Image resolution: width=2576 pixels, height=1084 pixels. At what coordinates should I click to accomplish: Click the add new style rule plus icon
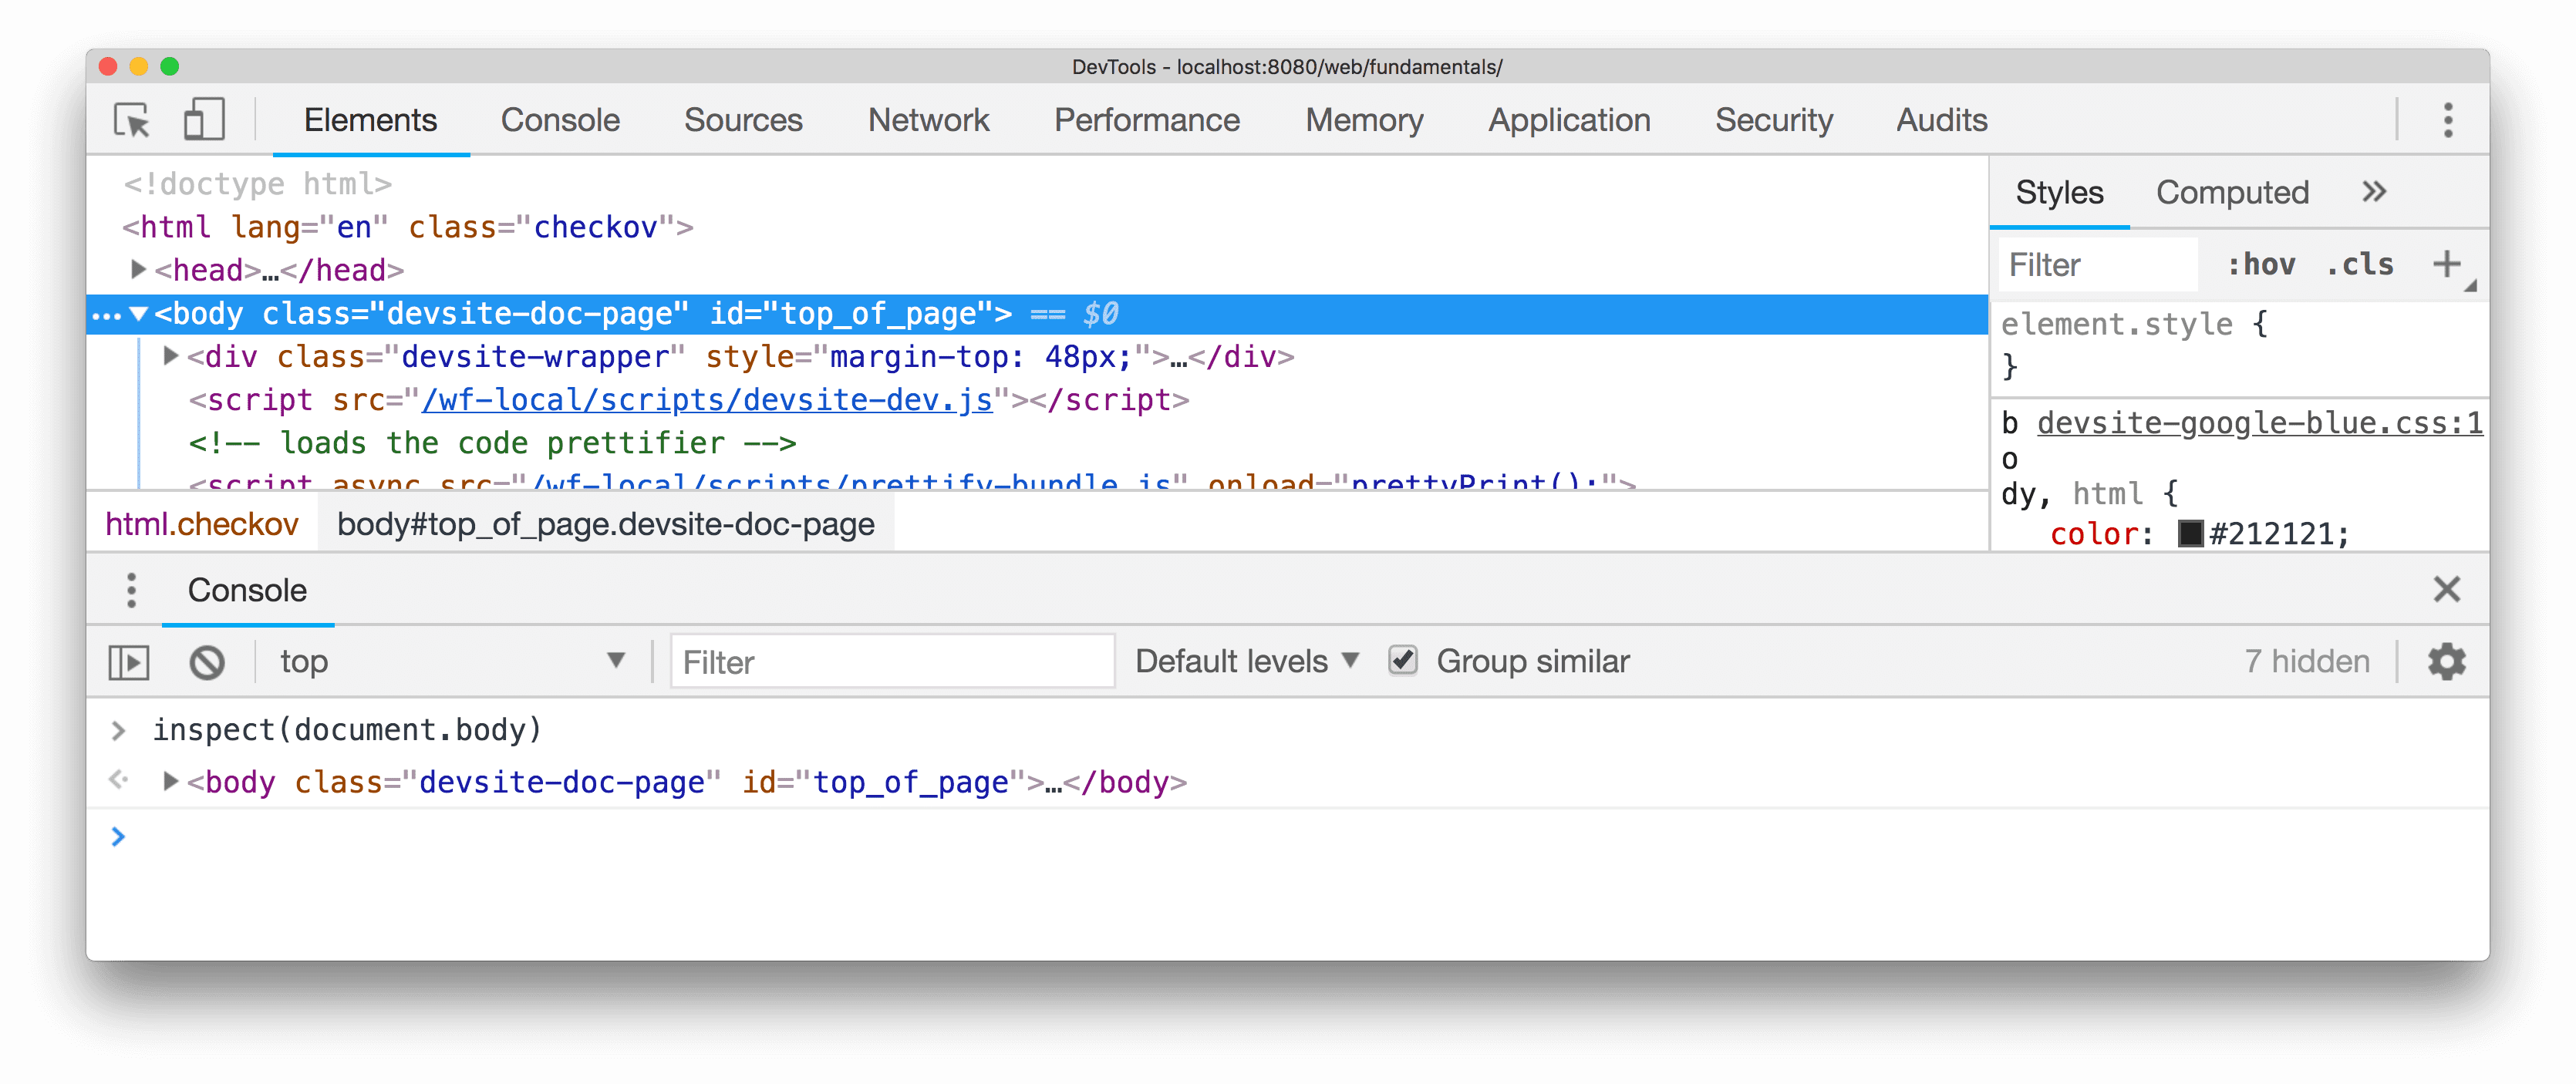pyautogui.click(x=2450, y=263)
